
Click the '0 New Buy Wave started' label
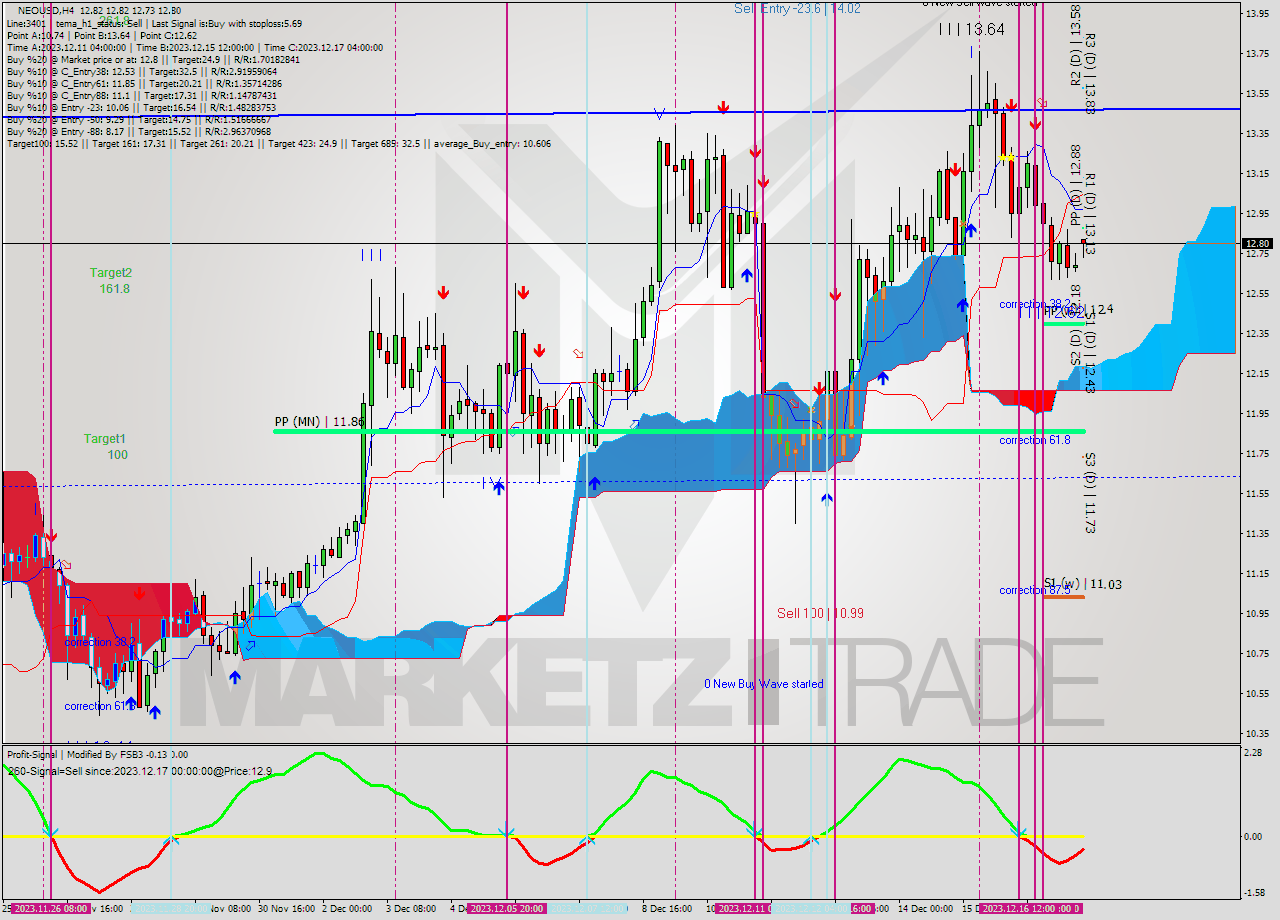(x=764, y=684)
